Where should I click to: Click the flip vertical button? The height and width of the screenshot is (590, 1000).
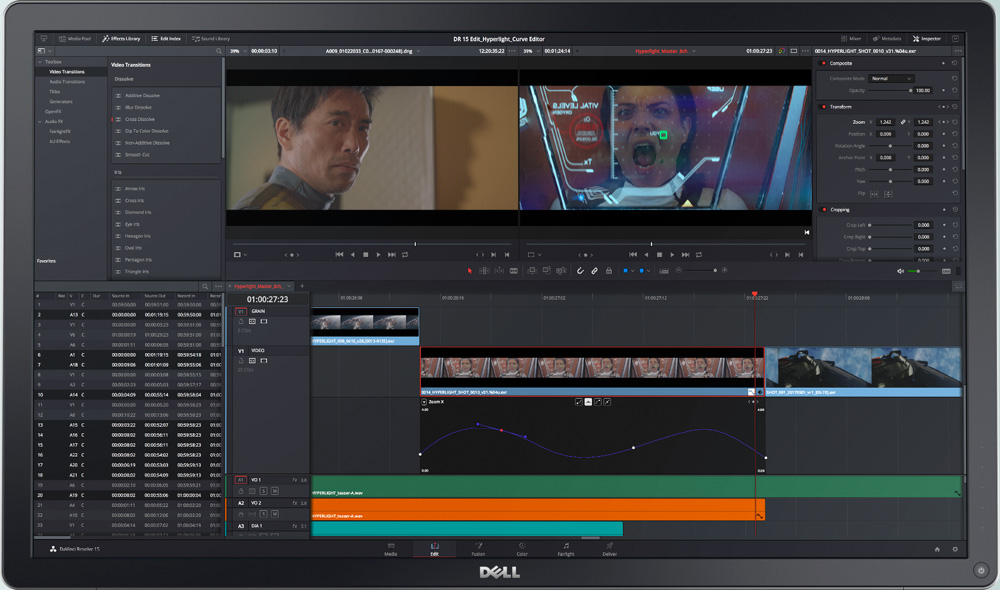[888, 194]
